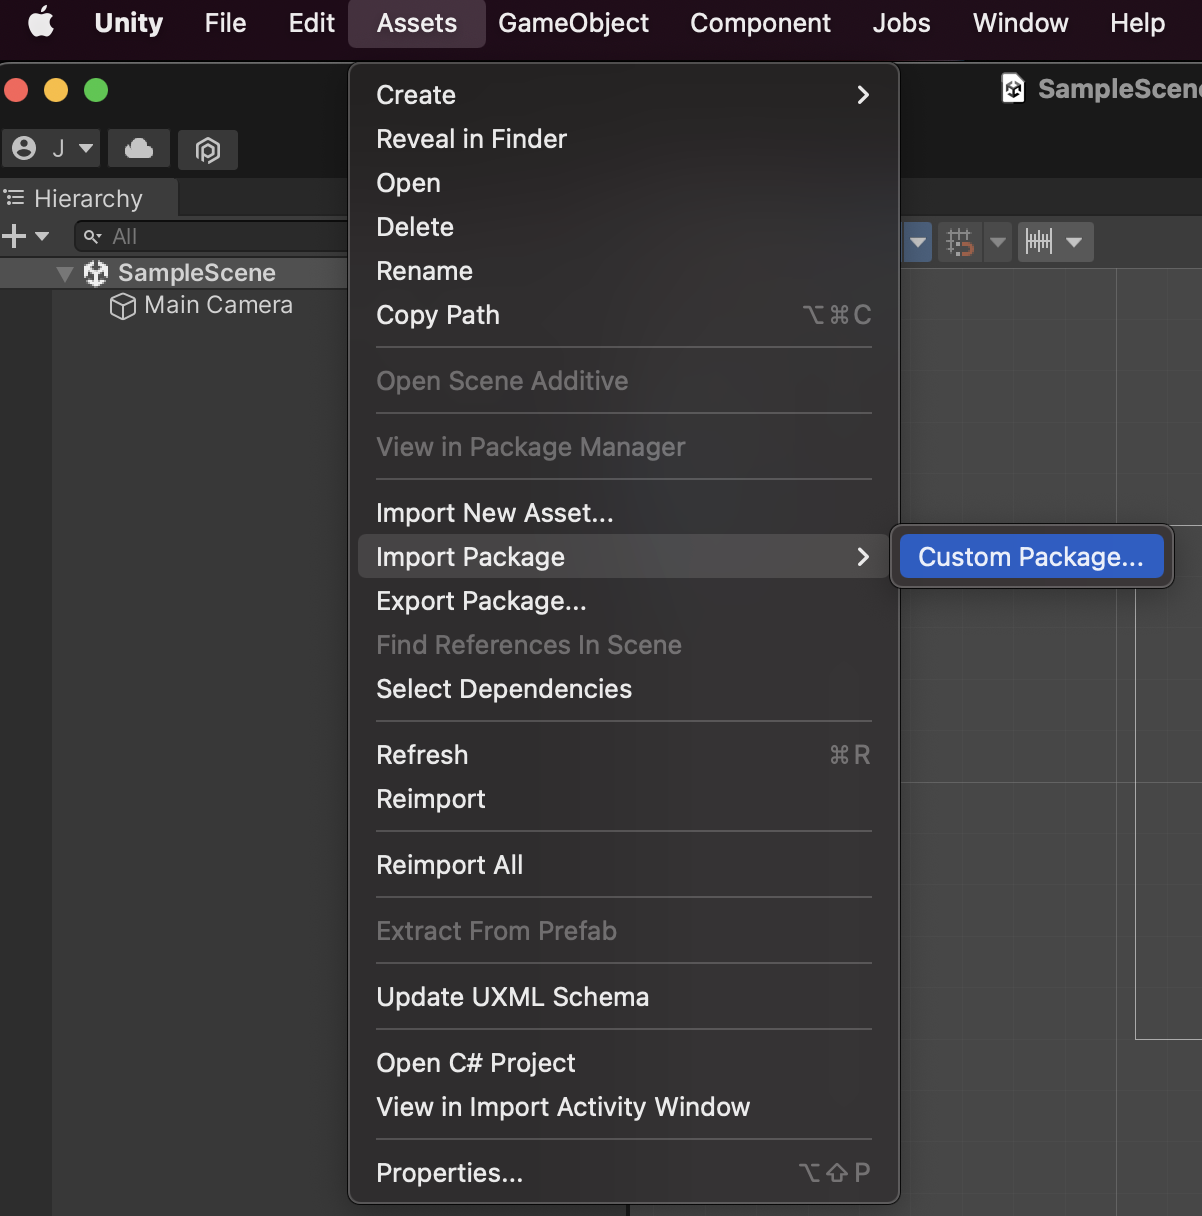Choose Update UXML Schema

pyautogui.click(x=623, y=997)
